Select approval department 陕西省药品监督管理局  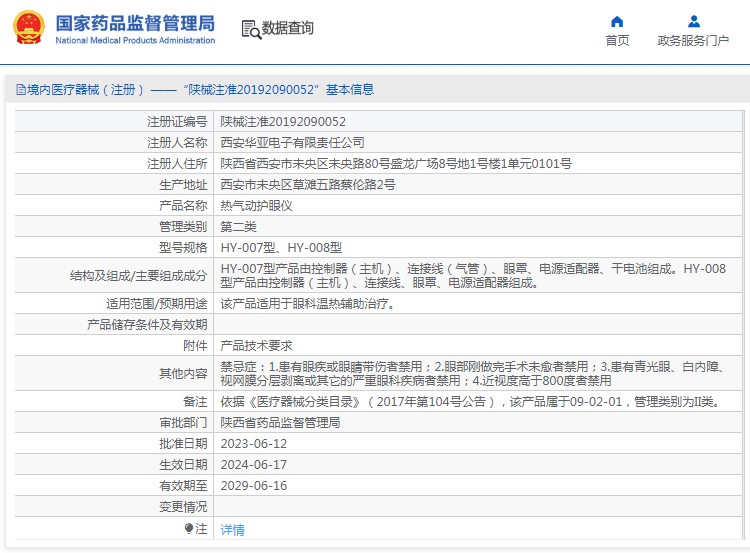280,423
